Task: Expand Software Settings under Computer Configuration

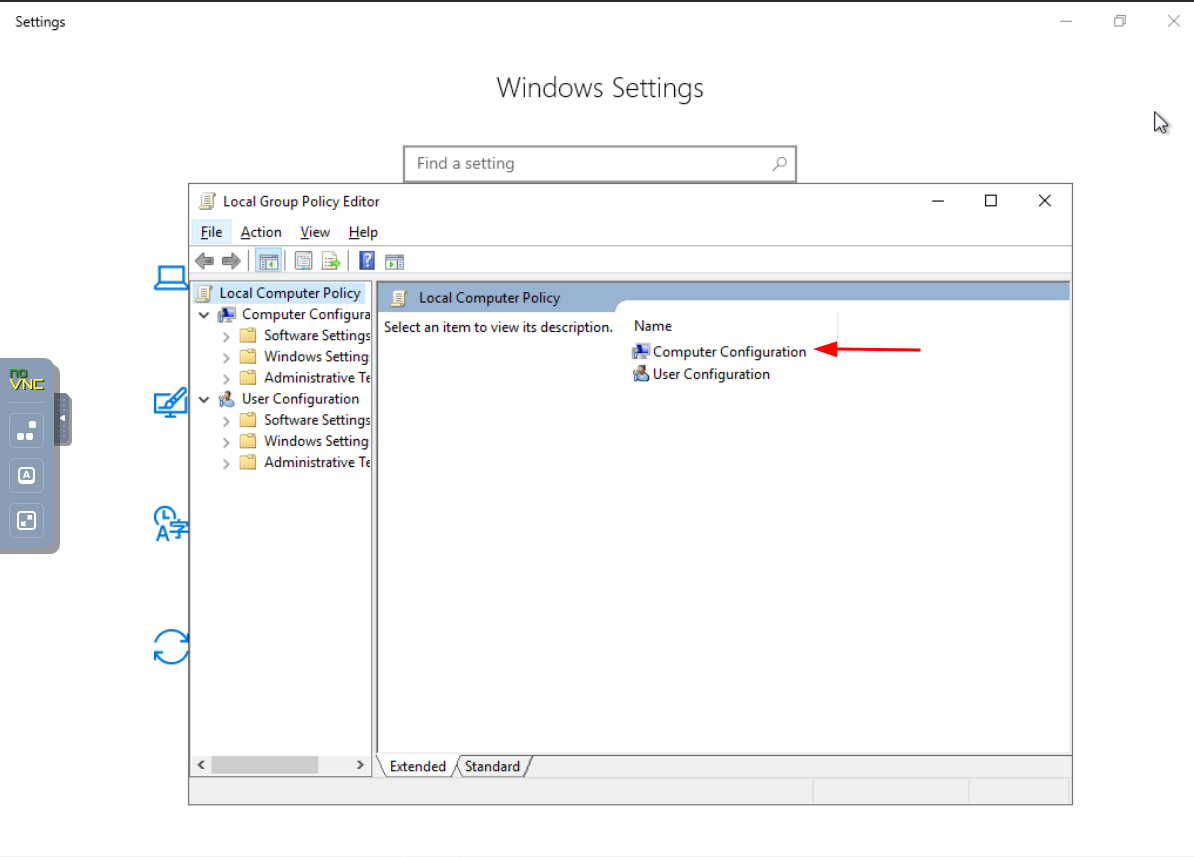Action: (226, 336)
